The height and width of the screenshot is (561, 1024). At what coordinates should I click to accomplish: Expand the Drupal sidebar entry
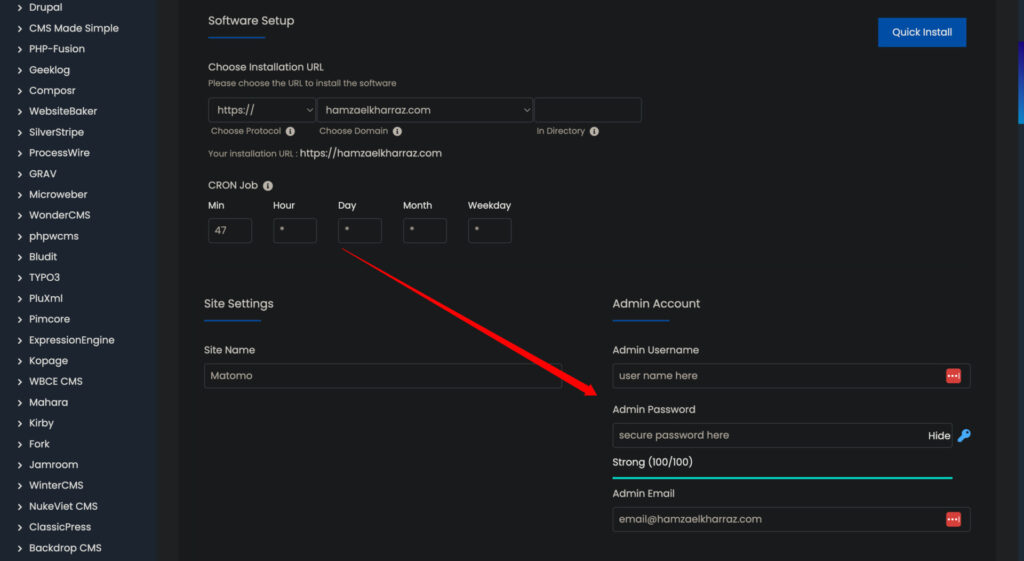[x=20, y=8]
